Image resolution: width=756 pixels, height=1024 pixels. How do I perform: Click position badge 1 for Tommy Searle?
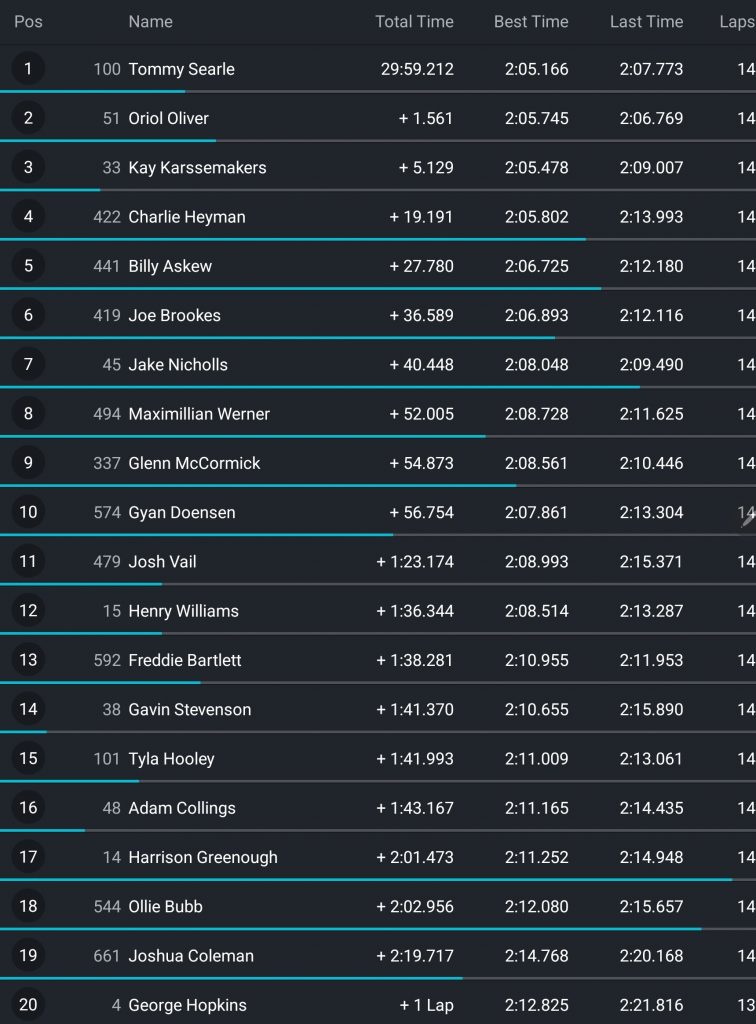click(28, 69)
